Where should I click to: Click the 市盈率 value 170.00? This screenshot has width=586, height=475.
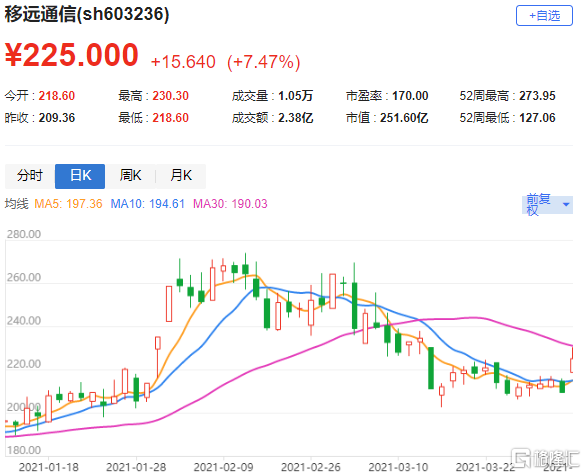[x=410, y=96]
